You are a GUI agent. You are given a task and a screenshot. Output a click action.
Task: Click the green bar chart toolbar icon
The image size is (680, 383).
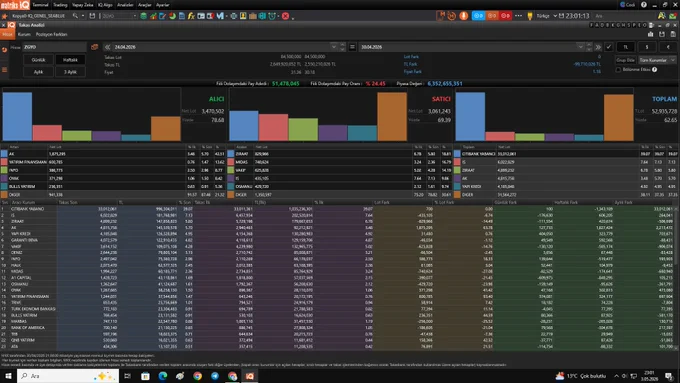153,16
